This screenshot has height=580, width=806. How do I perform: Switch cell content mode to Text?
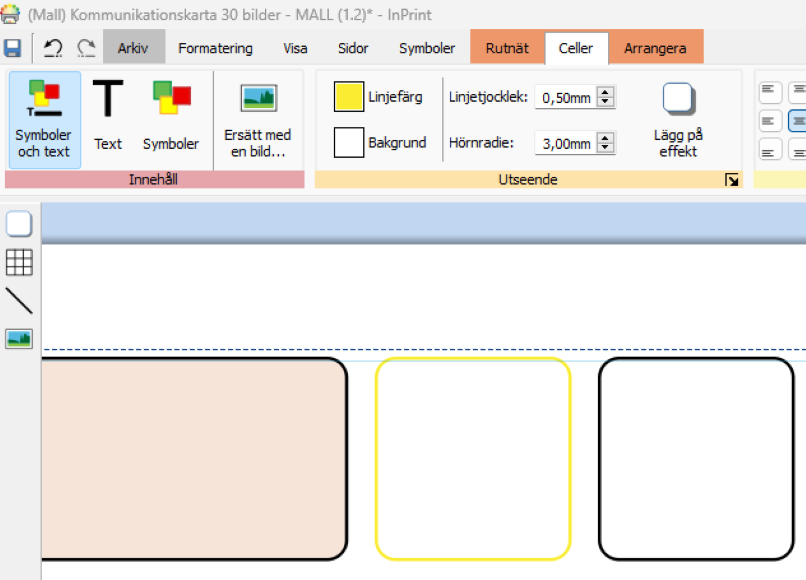108,117
